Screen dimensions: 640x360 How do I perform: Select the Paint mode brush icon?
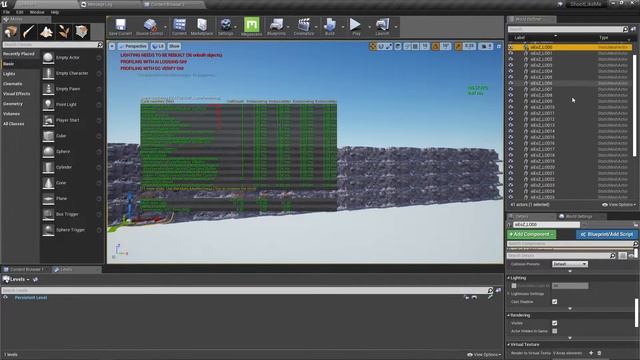(x=29, y=32)
